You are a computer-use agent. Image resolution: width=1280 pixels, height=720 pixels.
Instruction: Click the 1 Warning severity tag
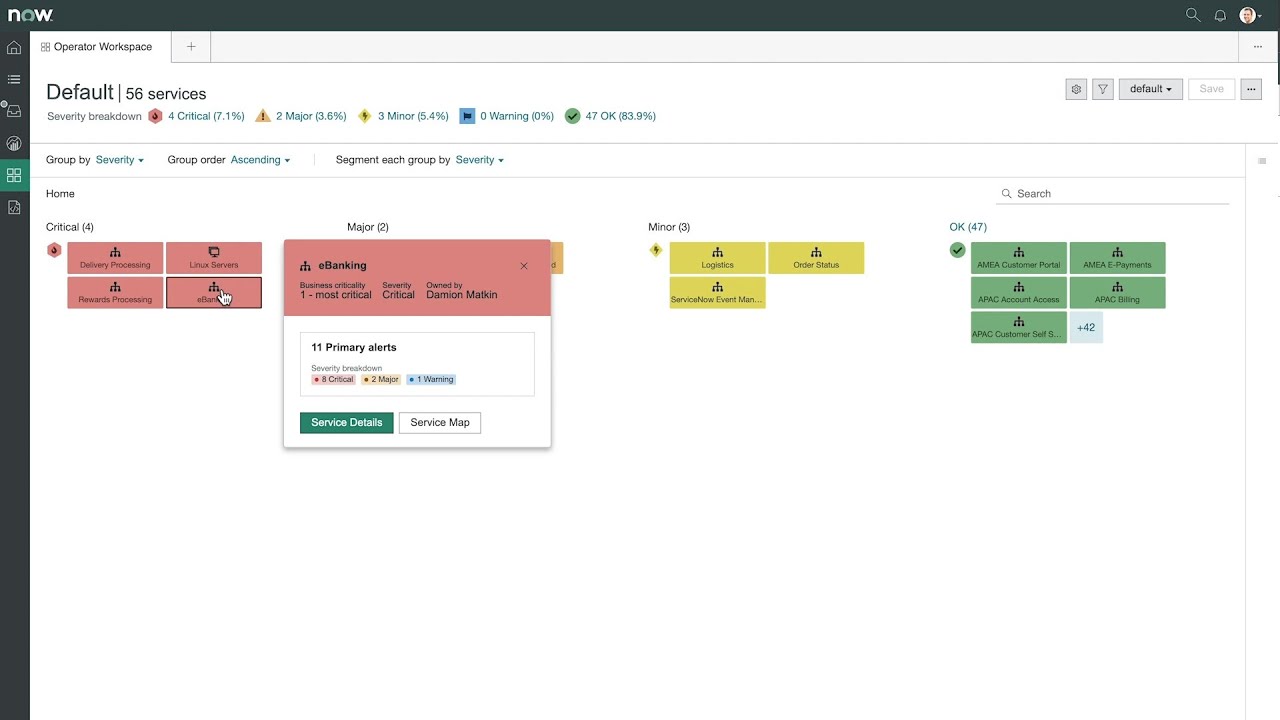(x=431, y=380)
